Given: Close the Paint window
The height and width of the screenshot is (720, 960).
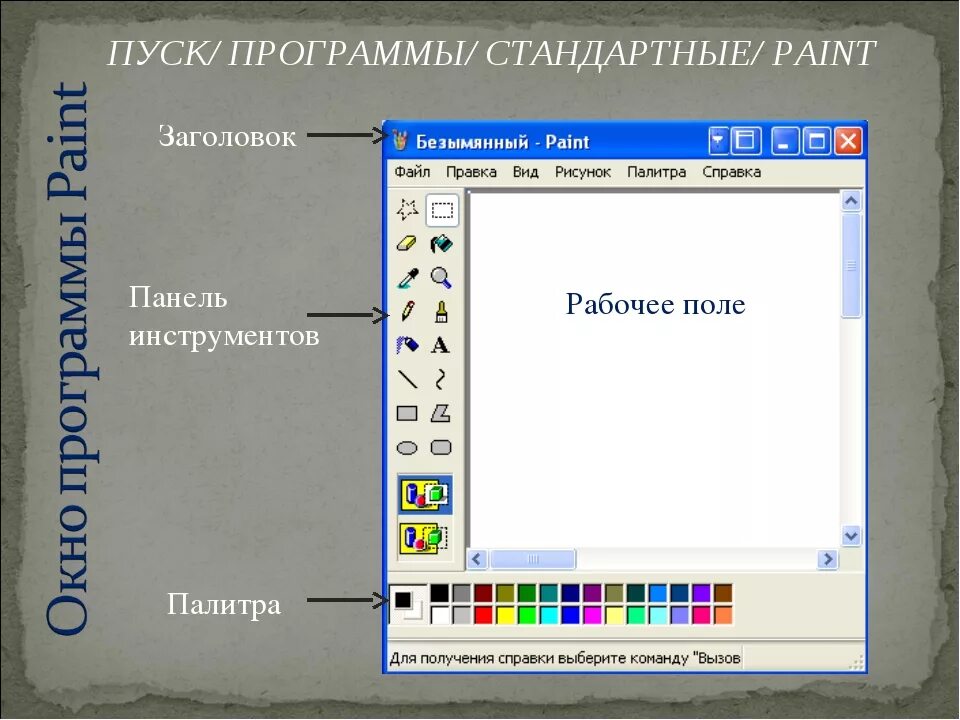Looking at the screenshot, I should pos(848,141).
